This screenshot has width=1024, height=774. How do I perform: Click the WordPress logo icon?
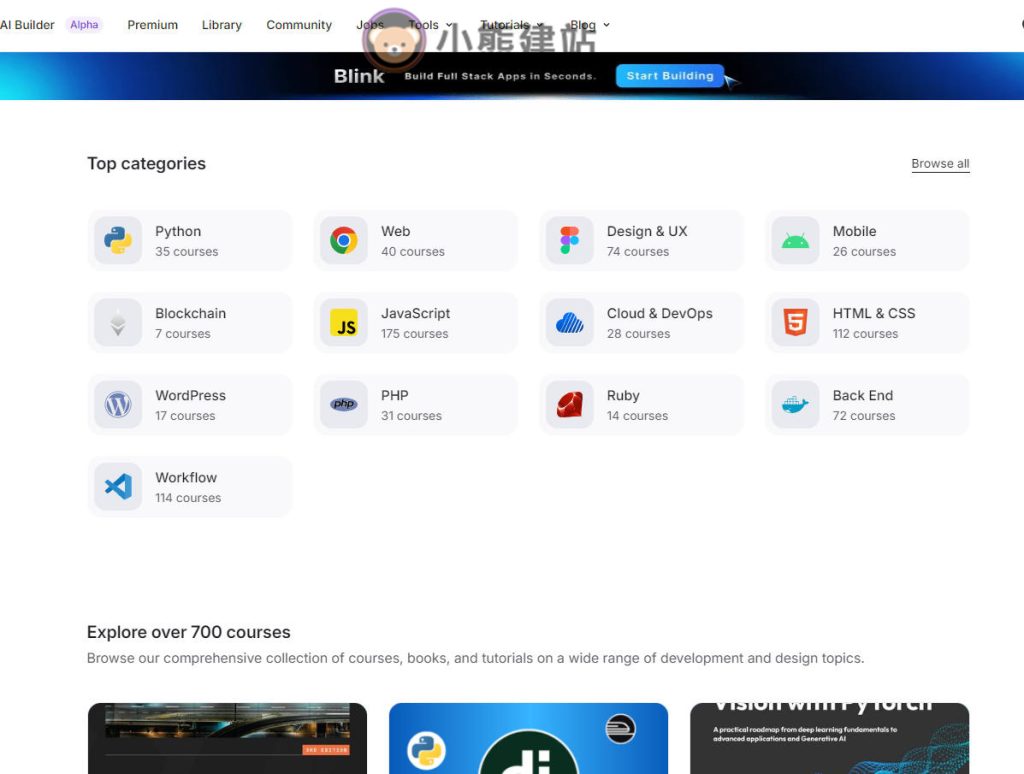click(x=118, y=405)
